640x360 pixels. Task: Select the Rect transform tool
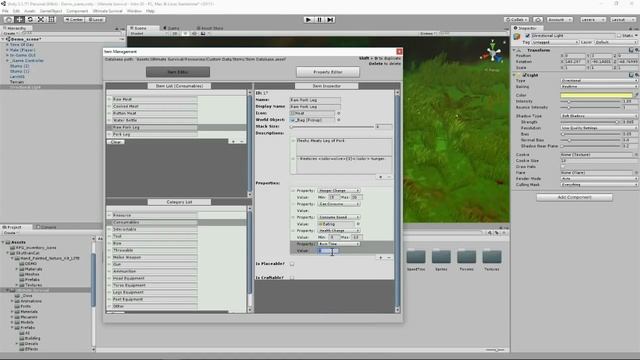pyautogui.click(x=51, y=20)
